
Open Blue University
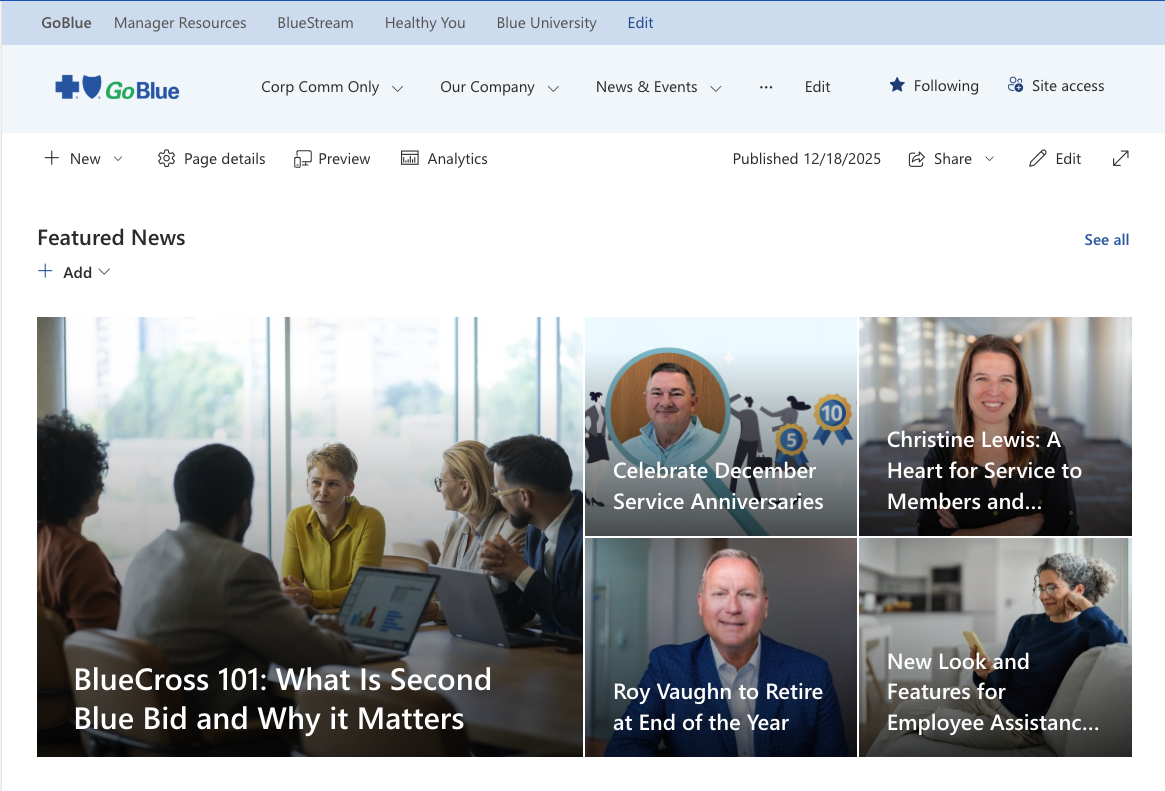coord(546,23)
